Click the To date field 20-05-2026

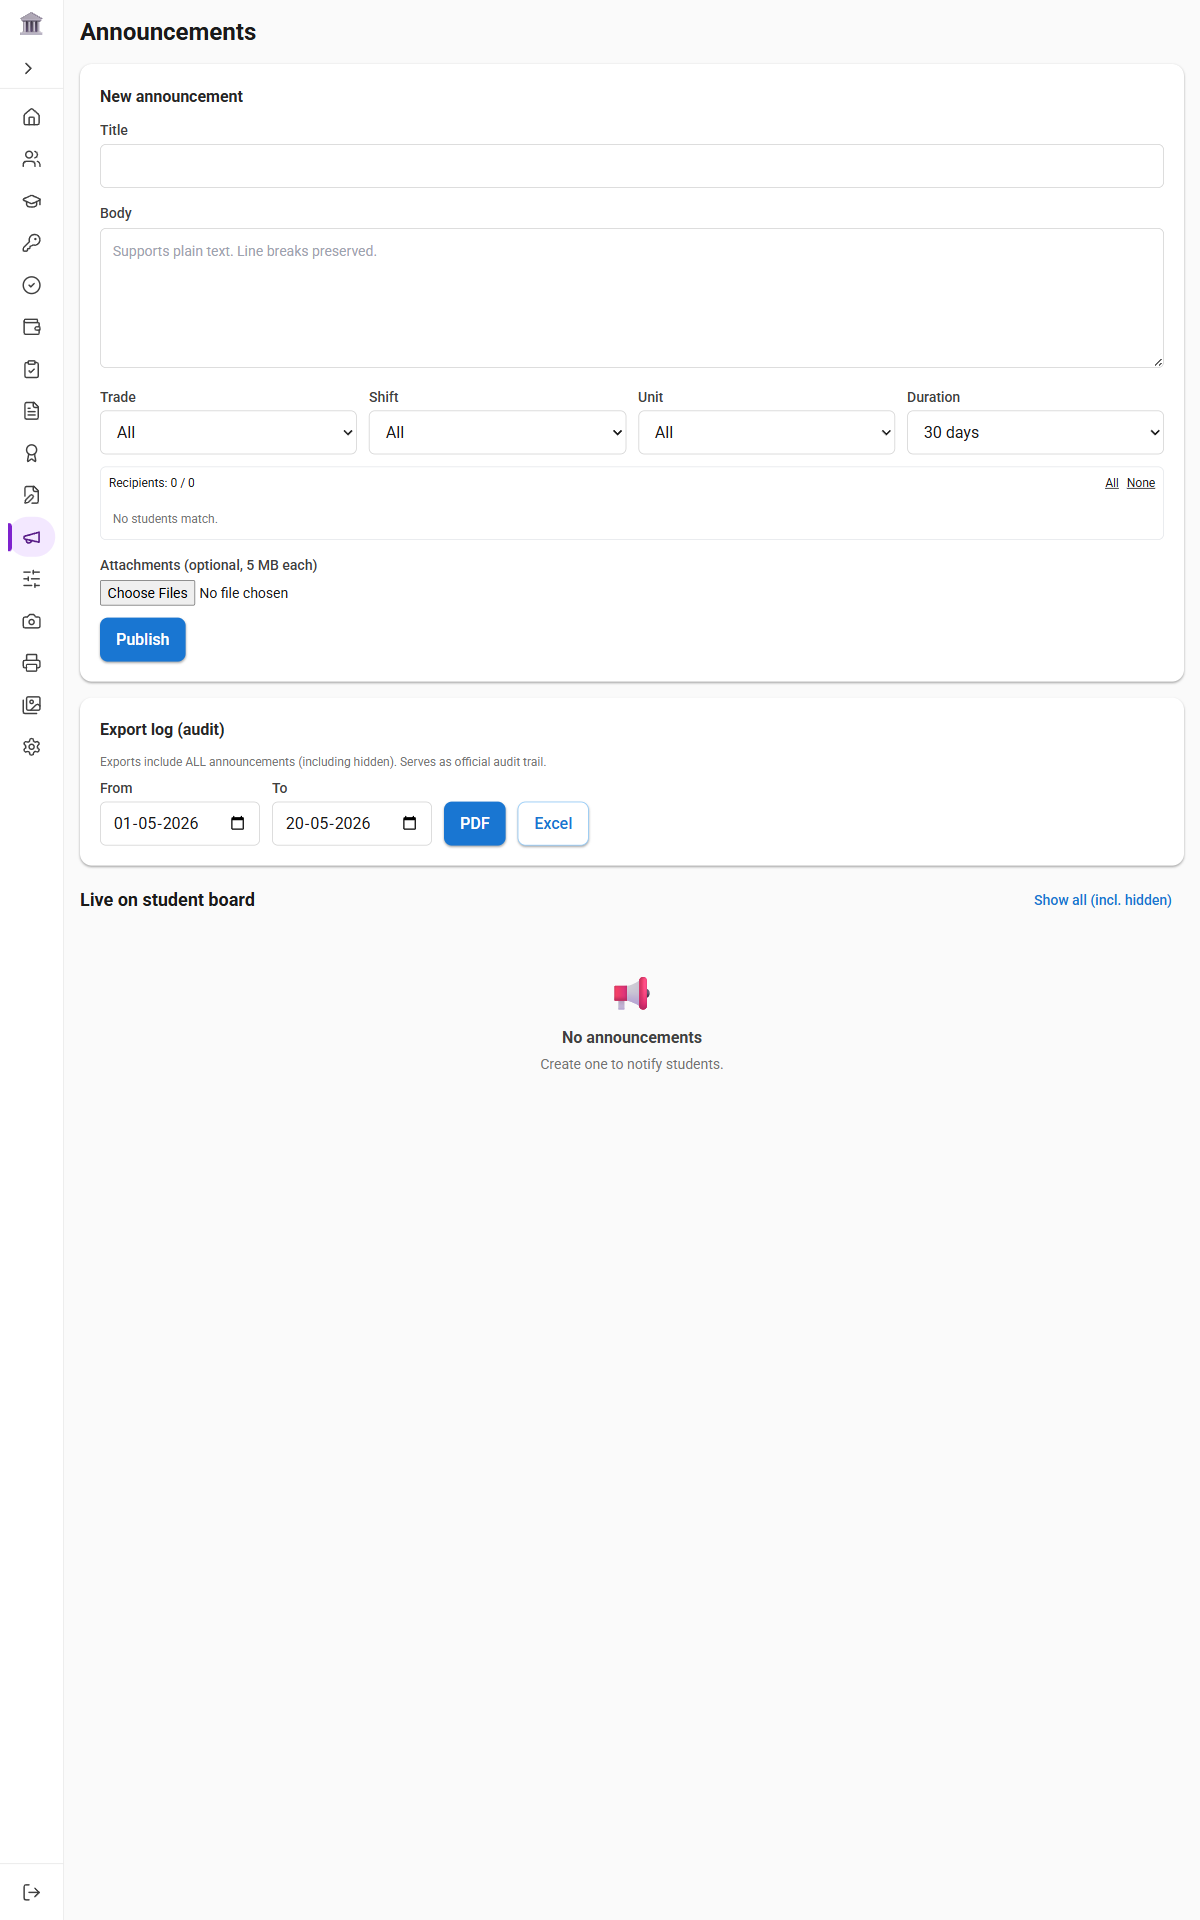pos(352,823)
